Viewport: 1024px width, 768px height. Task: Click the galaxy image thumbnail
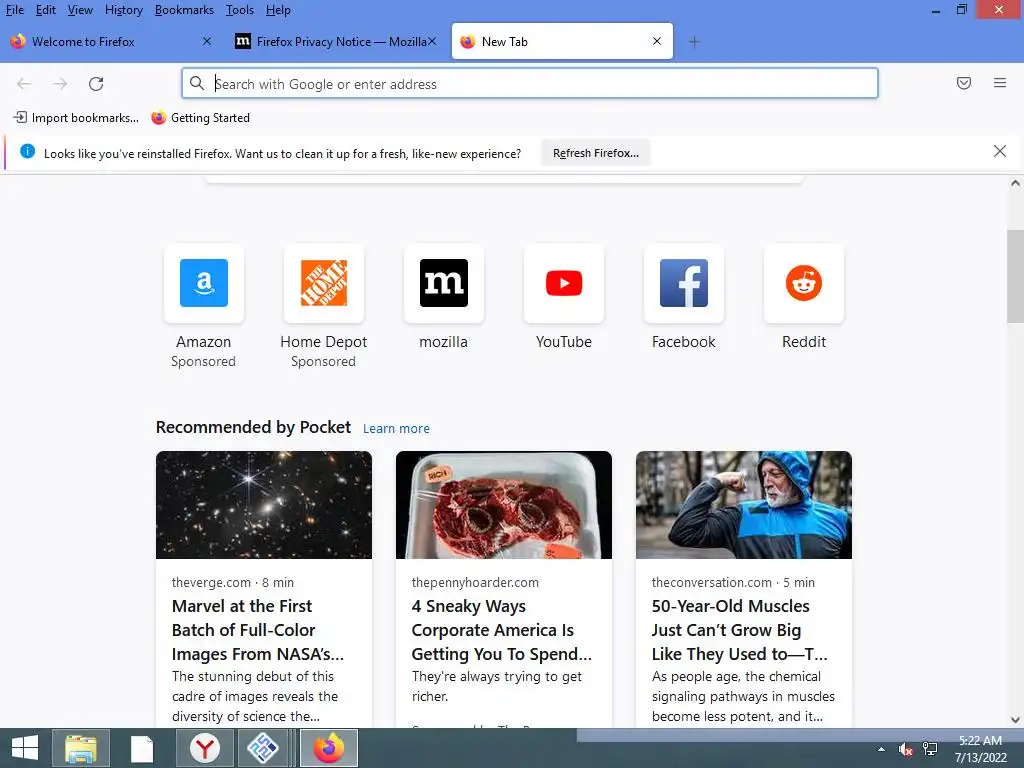coord(264,505)
